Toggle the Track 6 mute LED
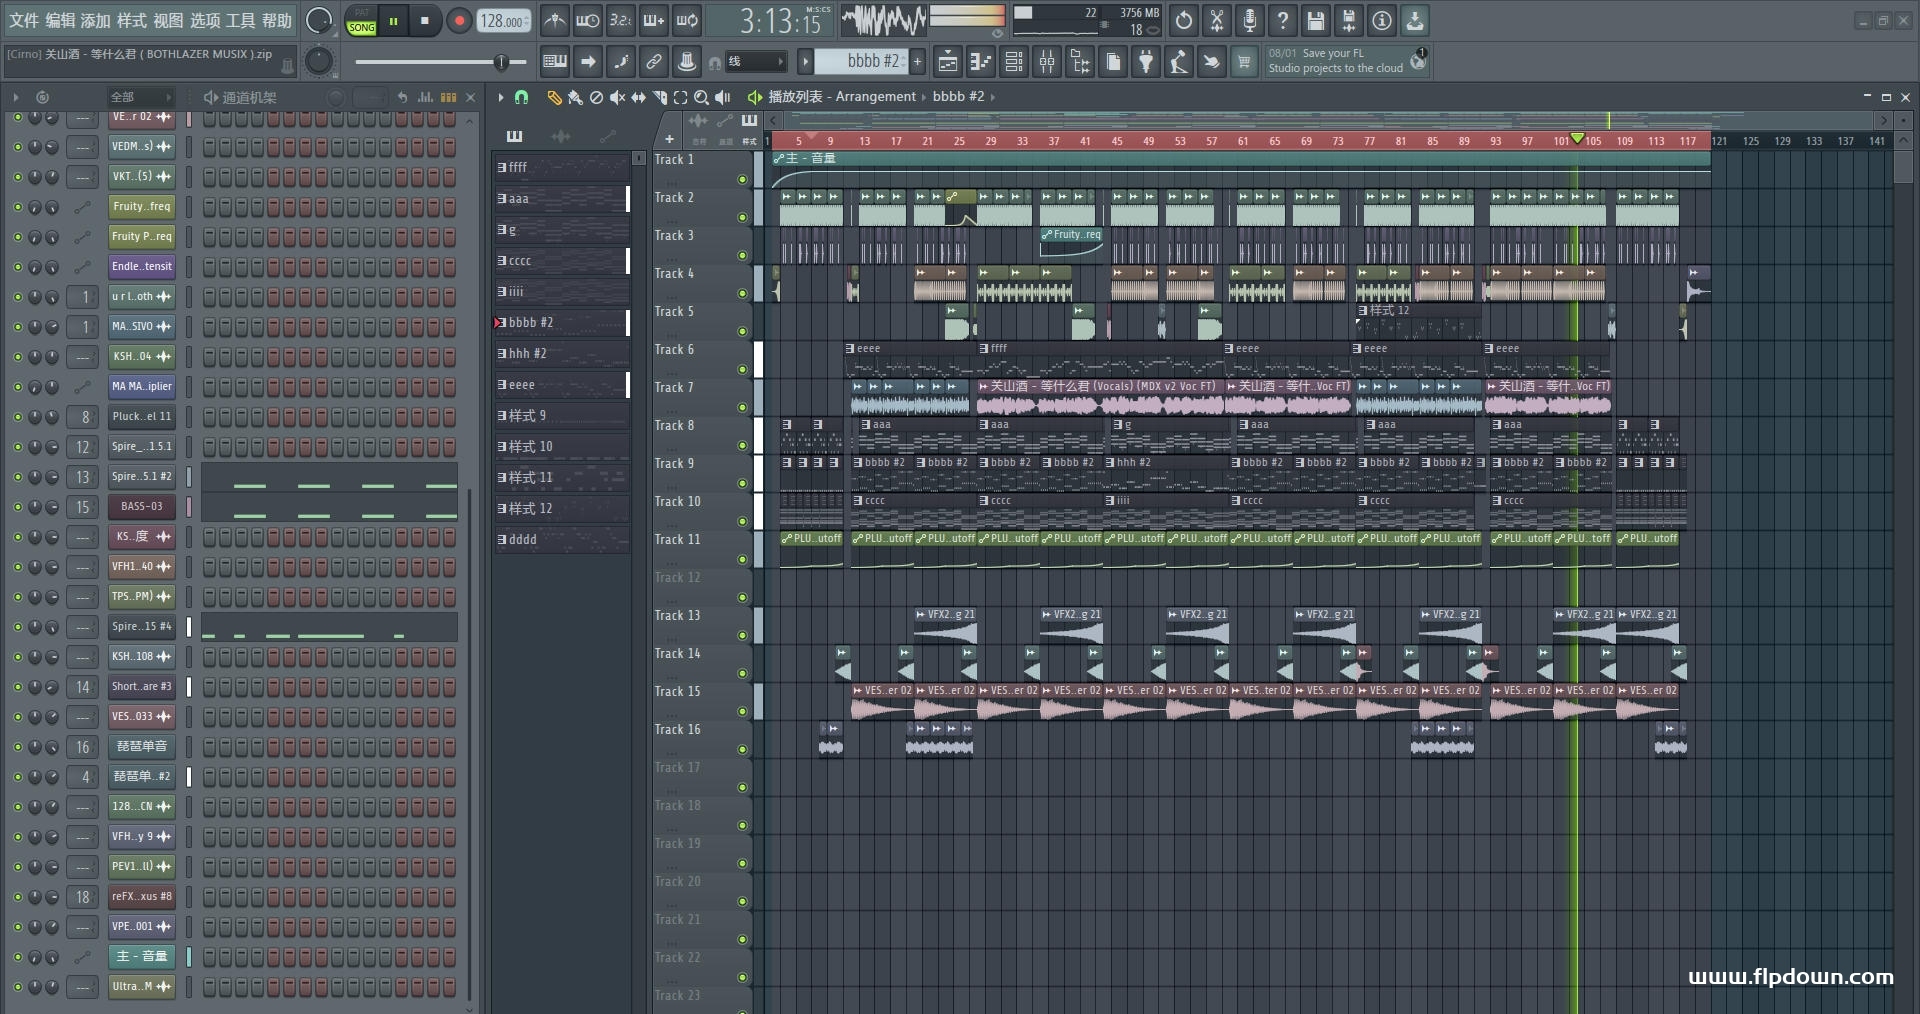The width and height of the screenshot is (1920, 1014). [x=742, y=369]
